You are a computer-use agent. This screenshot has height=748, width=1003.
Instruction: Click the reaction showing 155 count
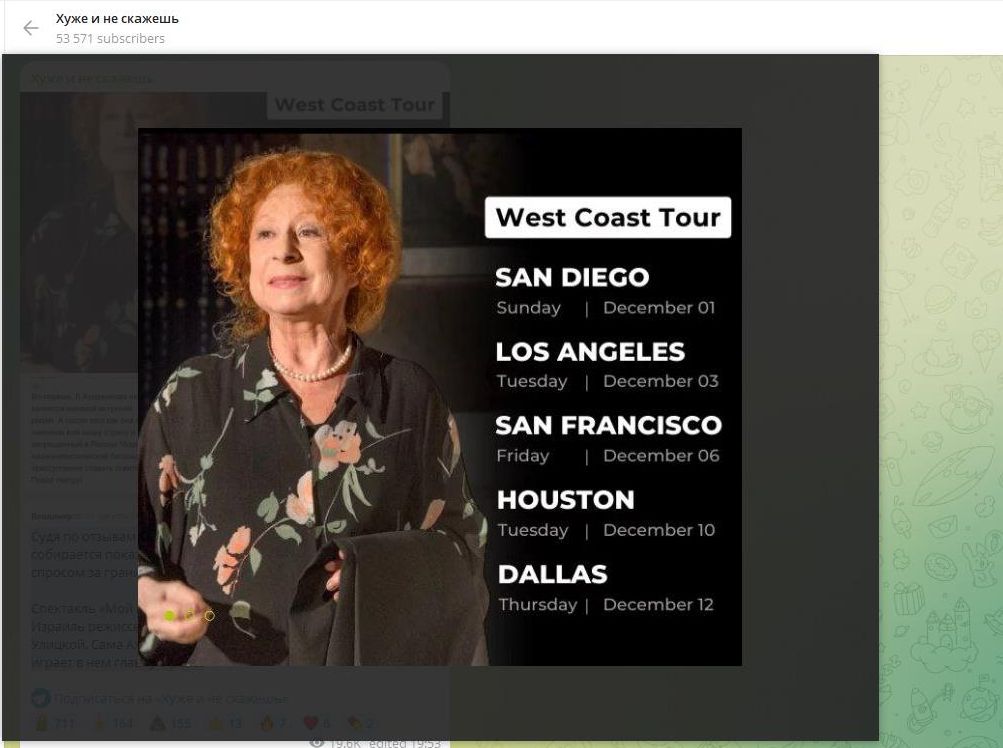coord(168,723)
